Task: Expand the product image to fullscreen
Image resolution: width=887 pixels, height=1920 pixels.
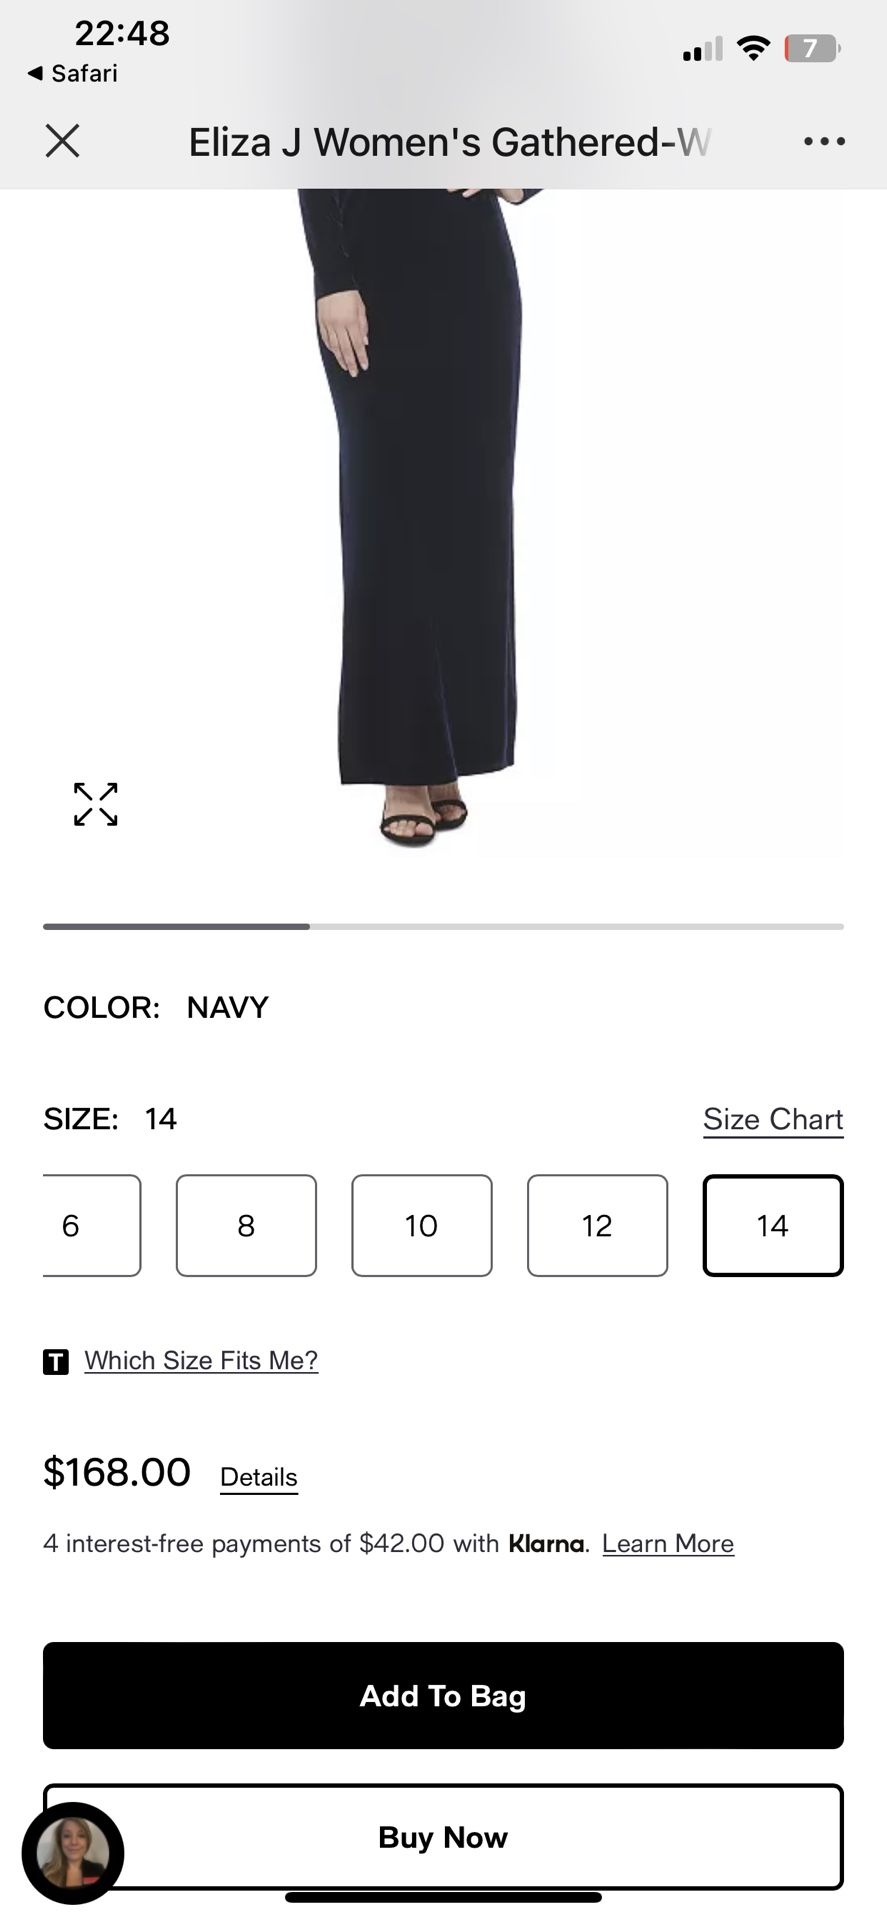Action: pos(96,804)
